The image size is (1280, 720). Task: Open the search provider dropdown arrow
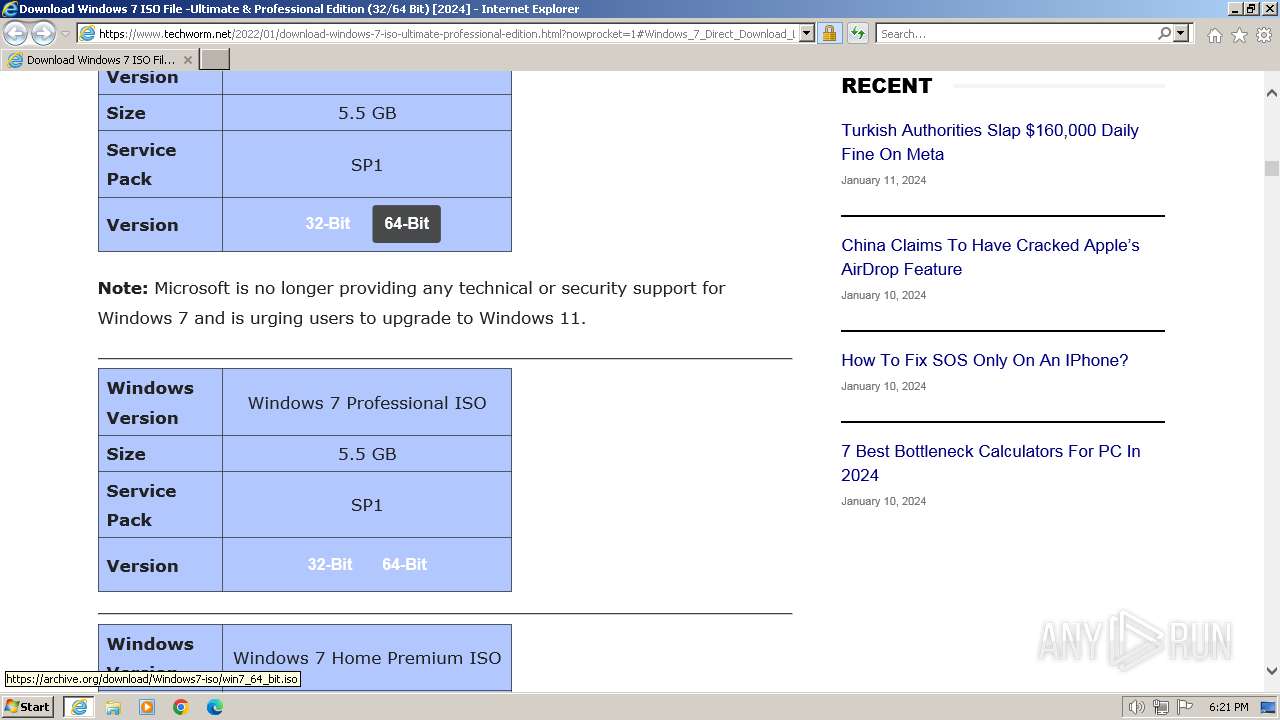tap(1181, 34)
